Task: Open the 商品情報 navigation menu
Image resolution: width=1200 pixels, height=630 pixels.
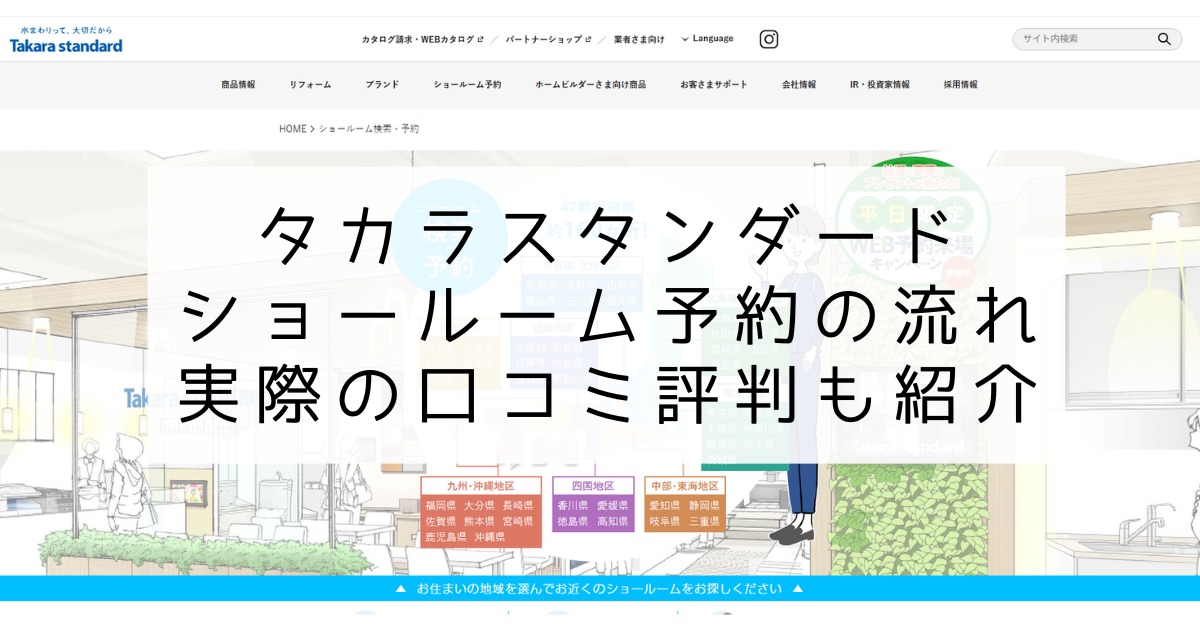Action: coord(238,85)
